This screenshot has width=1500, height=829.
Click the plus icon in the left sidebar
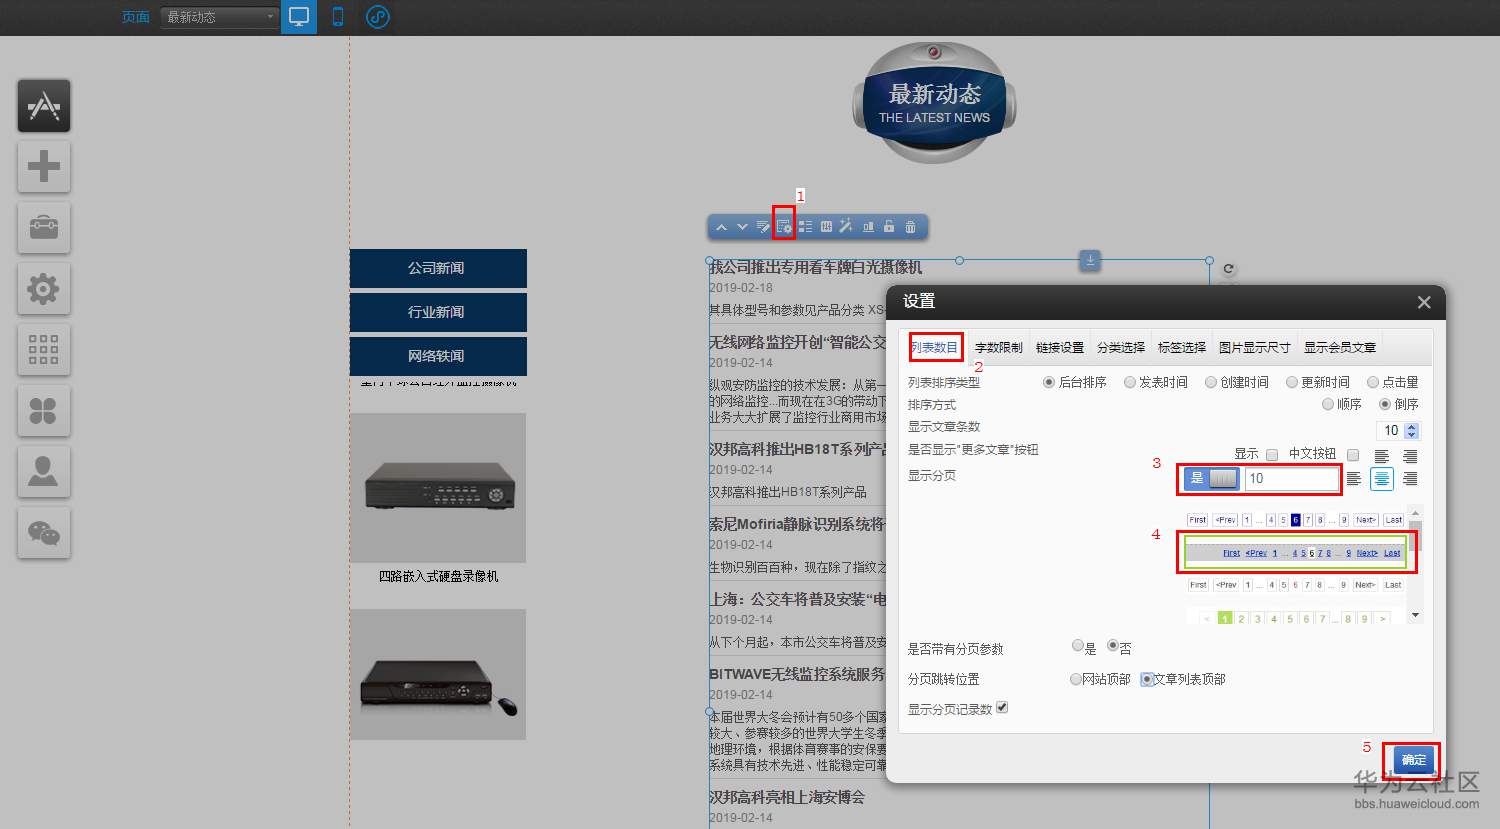[43, 166]
